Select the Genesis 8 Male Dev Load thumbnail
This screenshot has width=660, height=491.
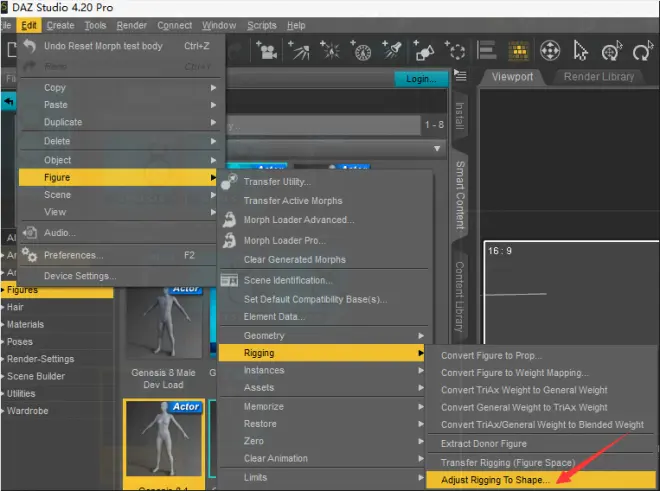[164, 338]
